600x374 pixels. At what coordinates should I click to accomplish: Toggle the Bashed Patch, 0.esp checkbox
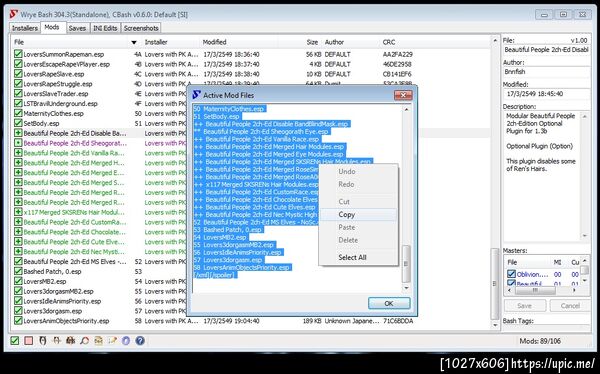click(x=18, y=271)
